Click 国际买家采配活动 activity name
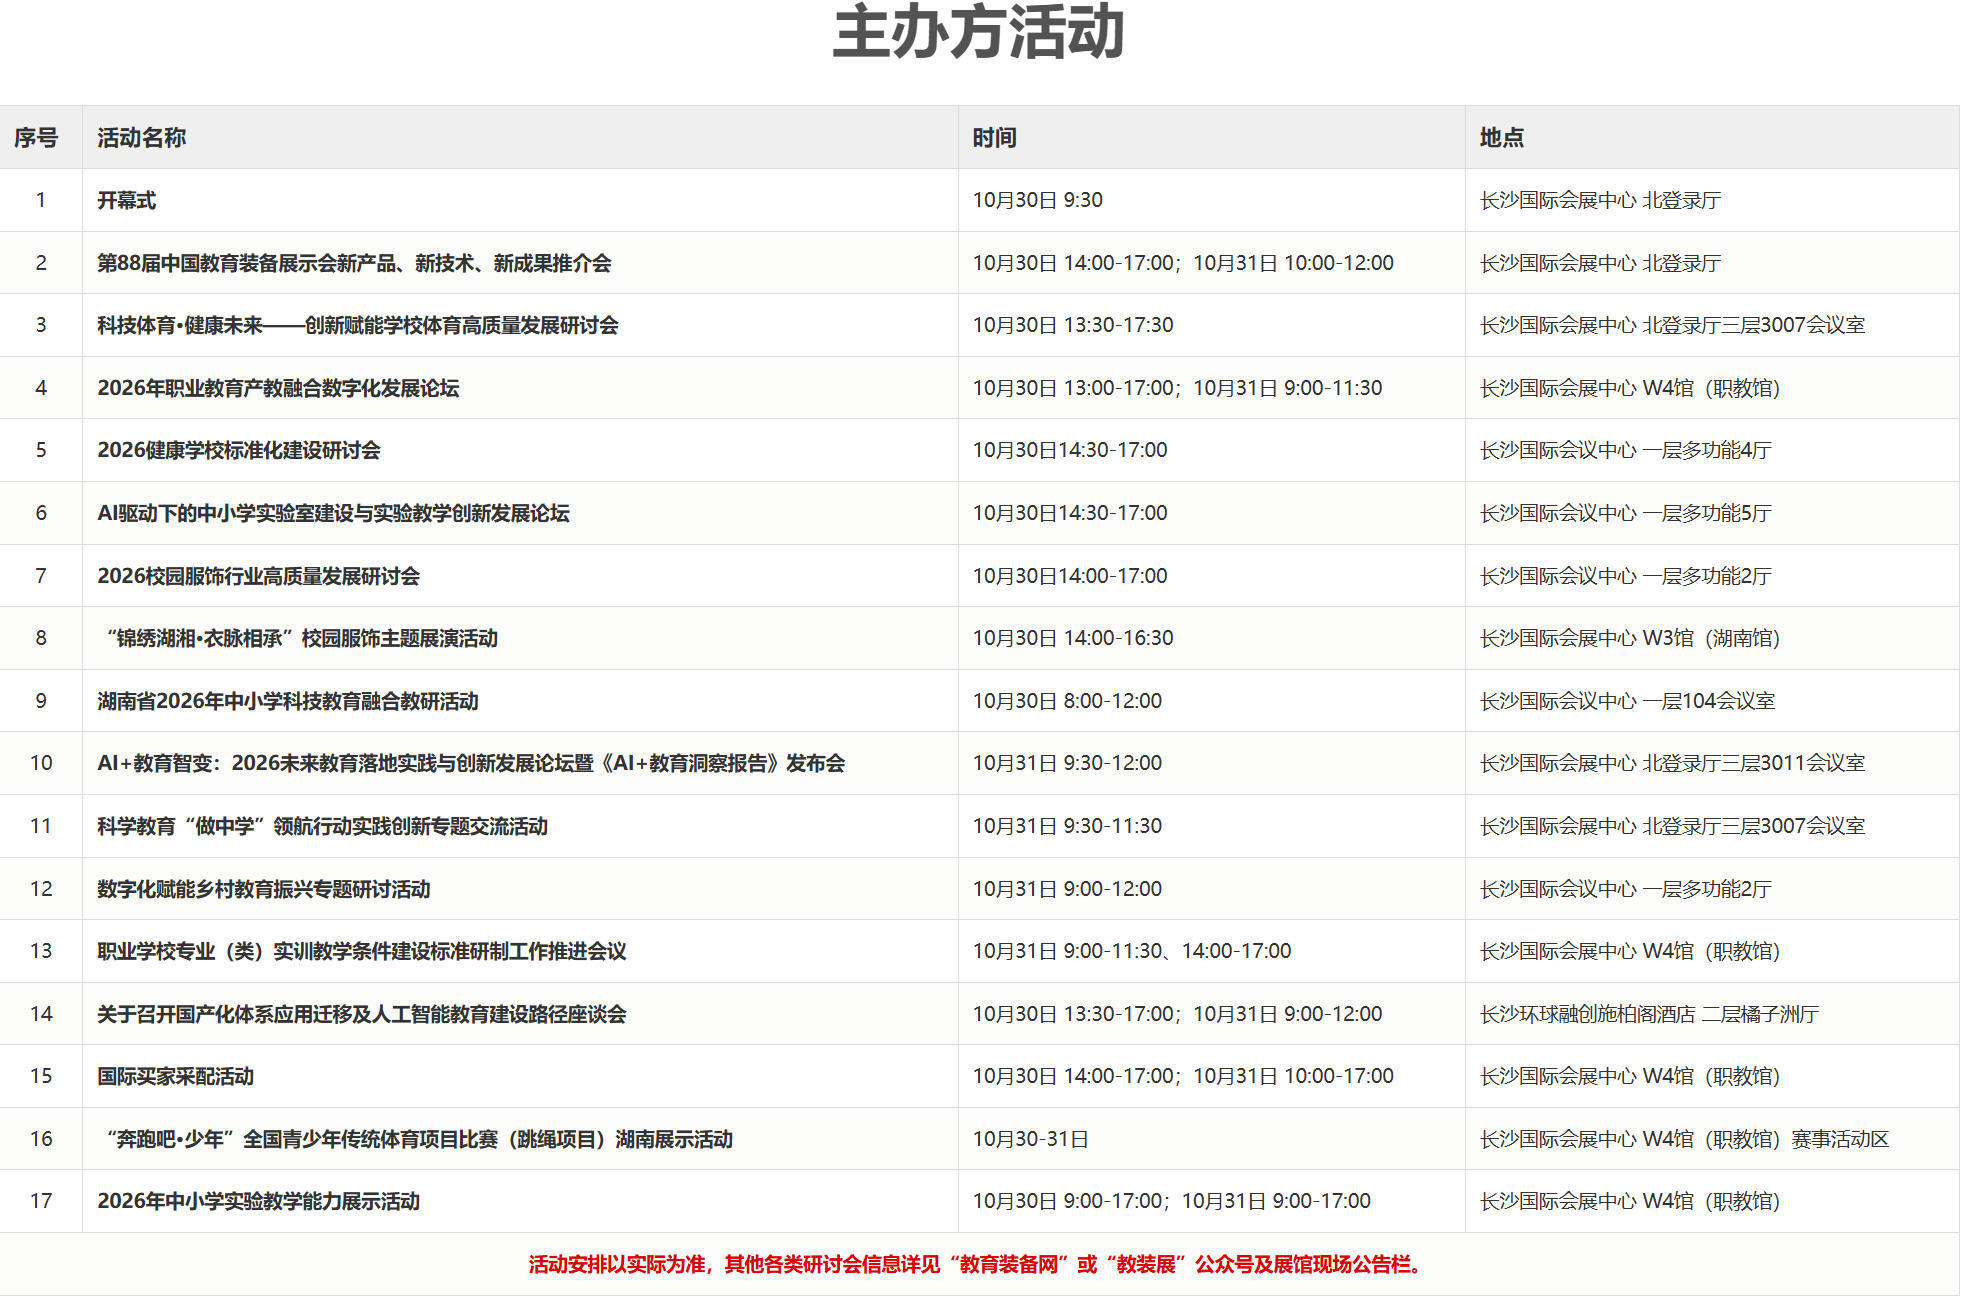The width and height of the screenshot is (1962, 1302). (175, 1076)
